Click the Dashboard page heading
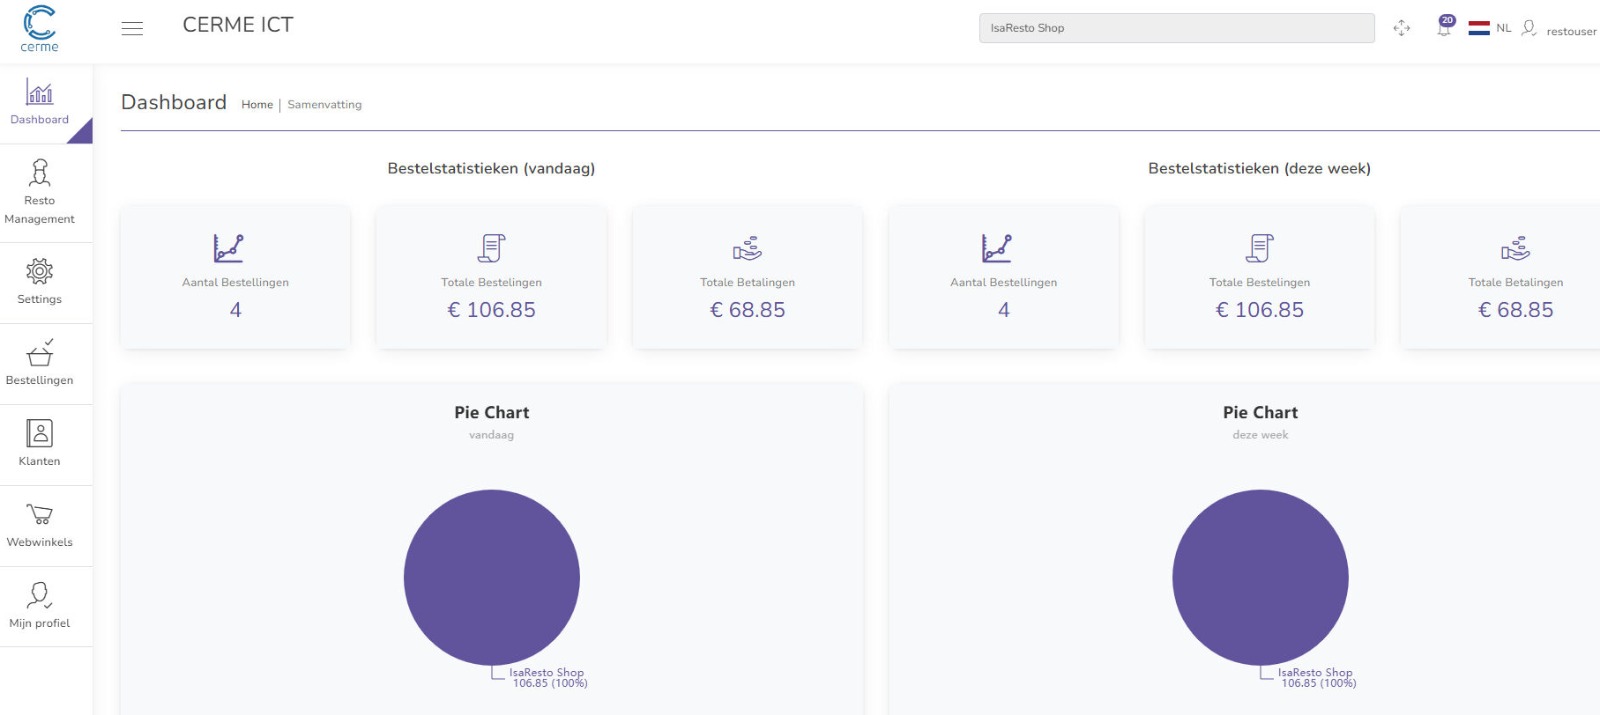 coord(174,102)
